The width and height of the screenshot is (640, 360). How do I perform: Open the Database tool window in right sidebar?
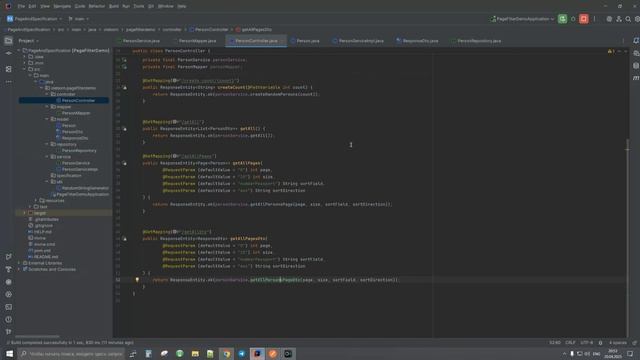(636, 66)
